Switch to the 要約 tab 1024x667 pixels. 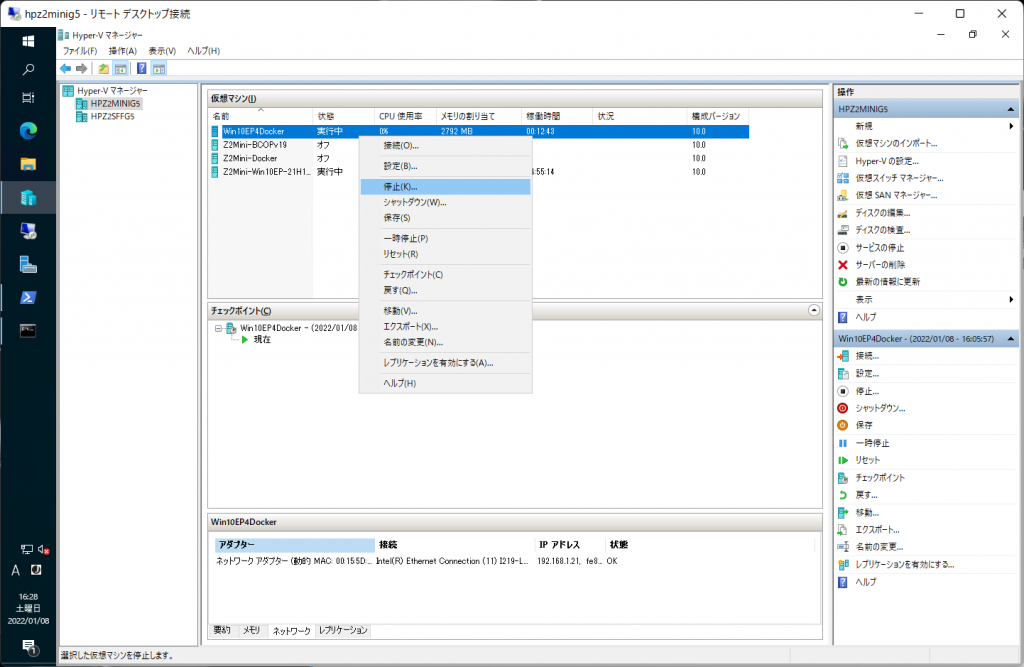[x=222, y=630]
